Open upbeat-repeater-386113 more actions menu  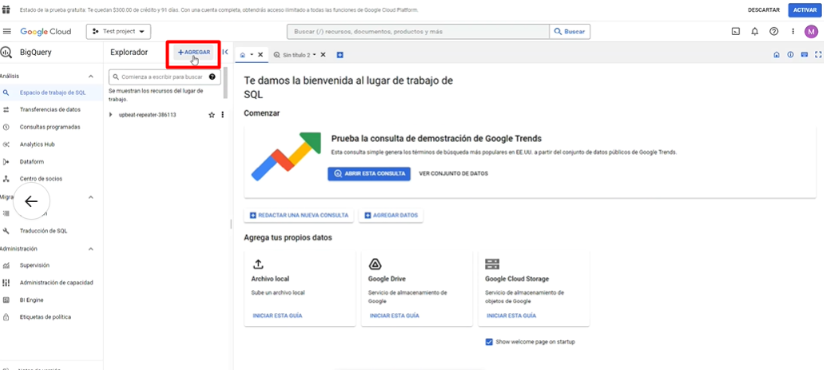[x=222, y=115]
